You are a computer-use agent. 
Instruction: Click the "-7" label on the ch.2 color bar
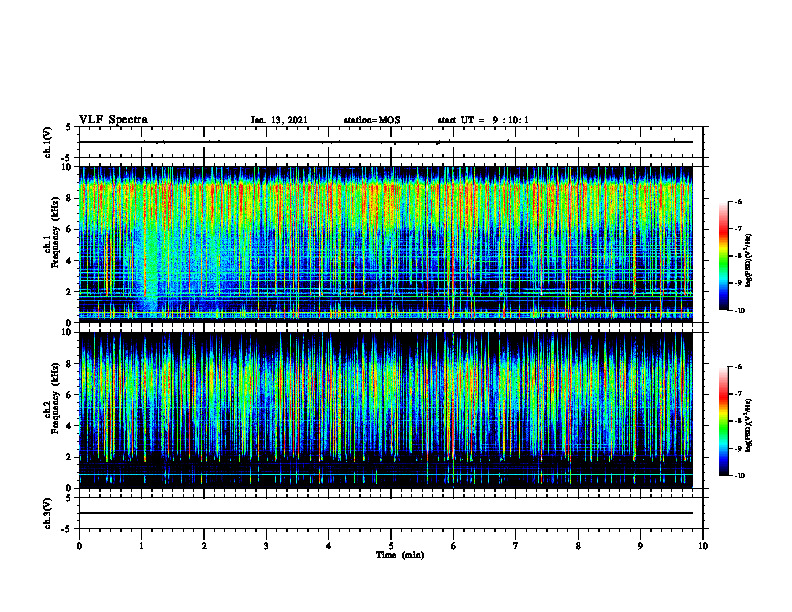738,394
